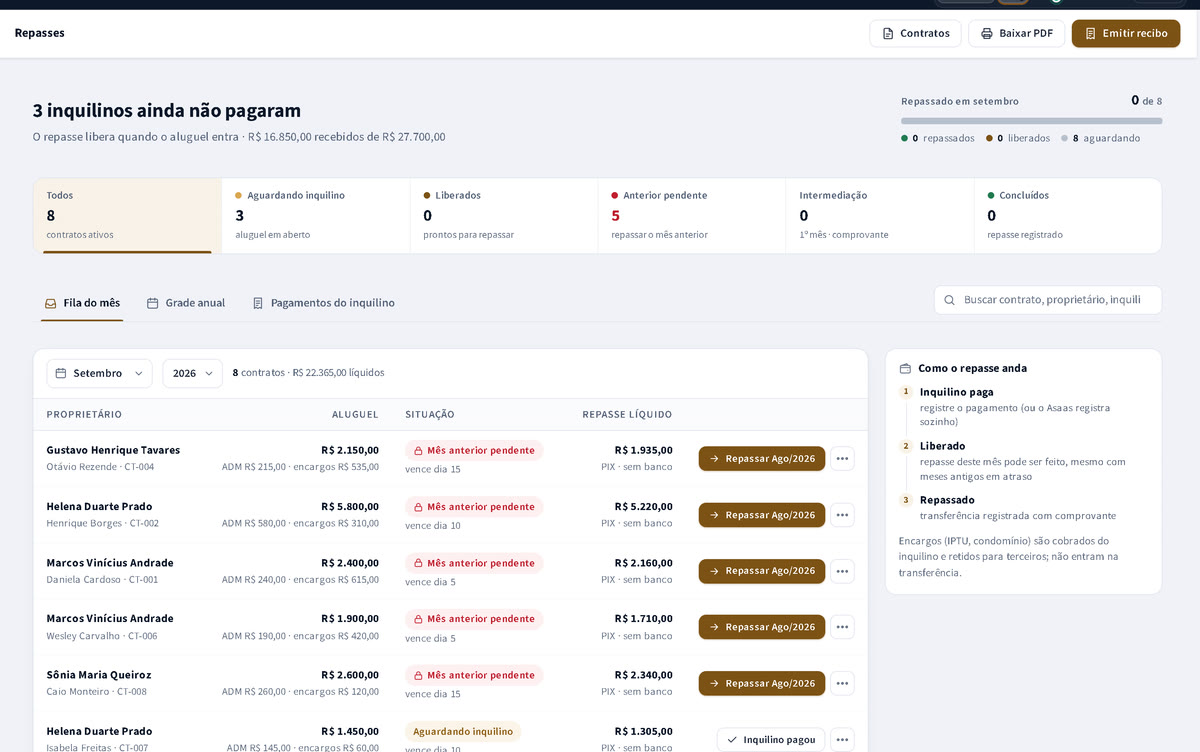Click rent value R$ 2.600,00
1200x752 pixels.
point(350,675)
